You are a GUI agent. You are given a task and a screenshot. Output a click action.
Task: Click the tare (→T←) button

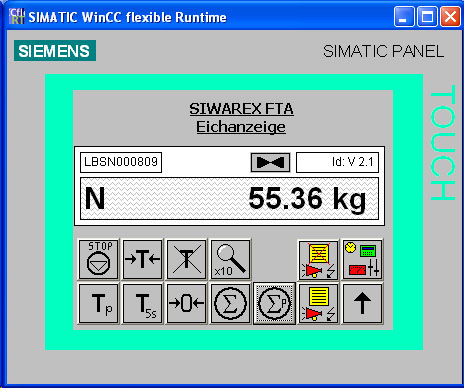[x=142, y=259]
